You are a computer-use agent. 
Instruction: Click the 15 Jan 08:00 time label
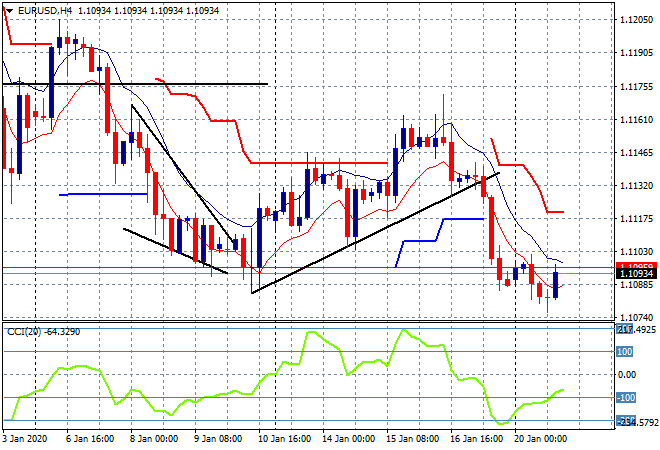(x=412, y=439)
